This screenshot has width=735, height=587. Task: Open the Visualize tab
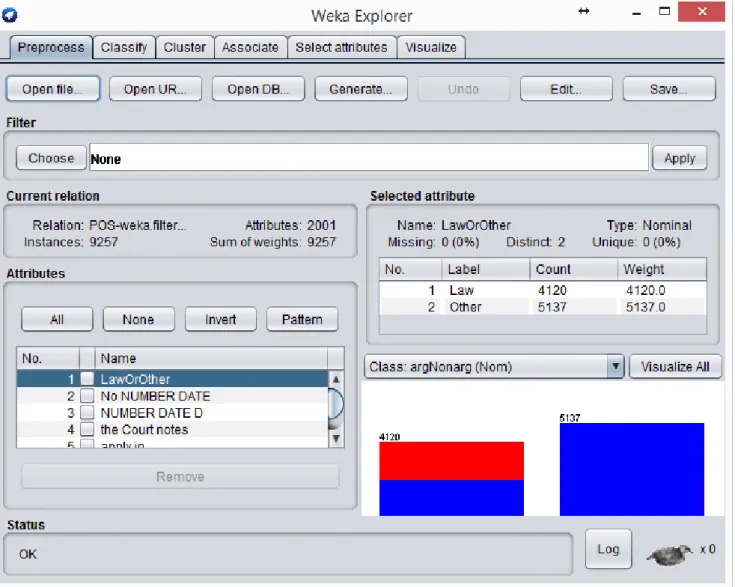(431, 47)
